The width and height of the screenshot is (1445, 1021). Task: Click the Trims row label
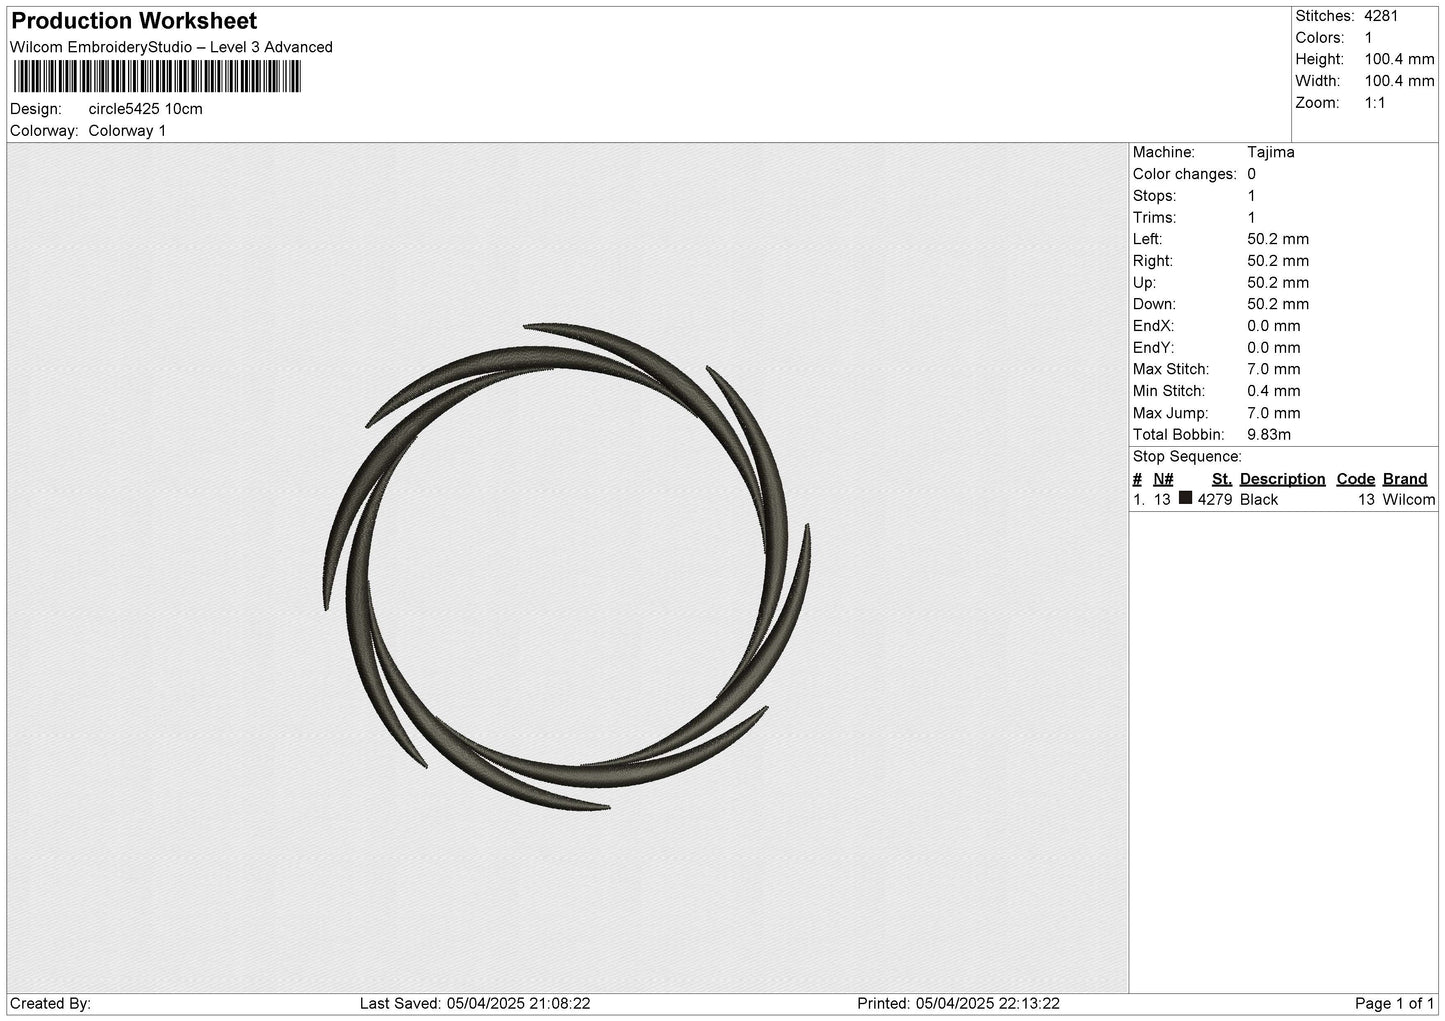(x=1155, y=218)
